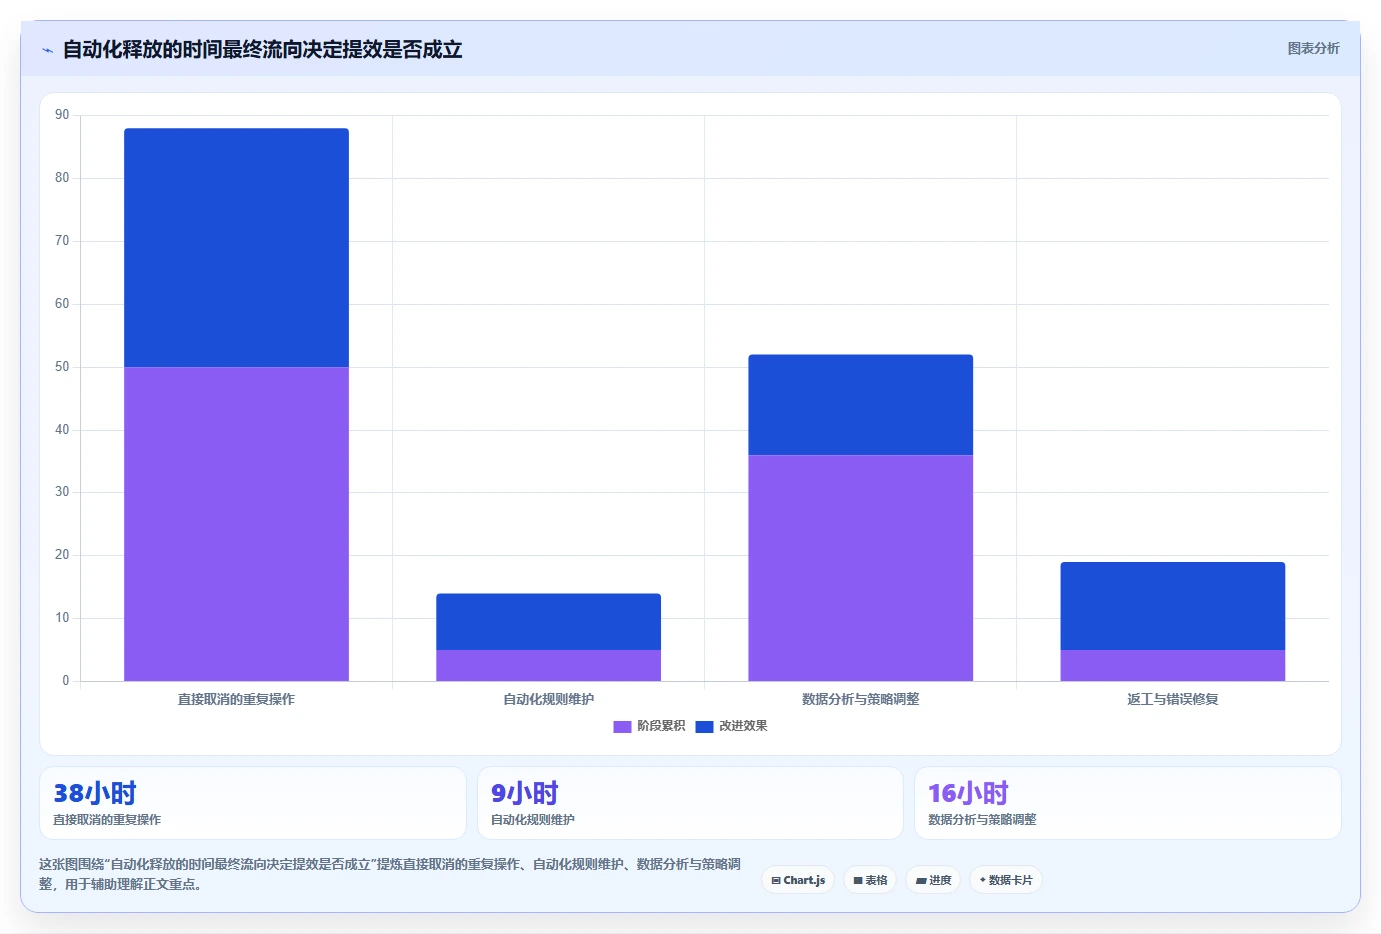Toggle the 改进效果 legend swatch
This screenshot has width=1381, height=934.
[x=704, y=726]
